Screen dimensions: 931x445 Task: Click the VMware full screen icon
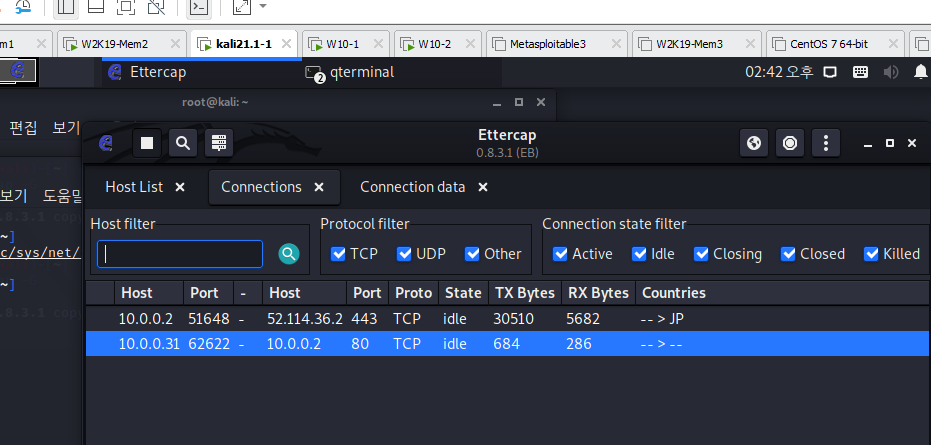242,7
